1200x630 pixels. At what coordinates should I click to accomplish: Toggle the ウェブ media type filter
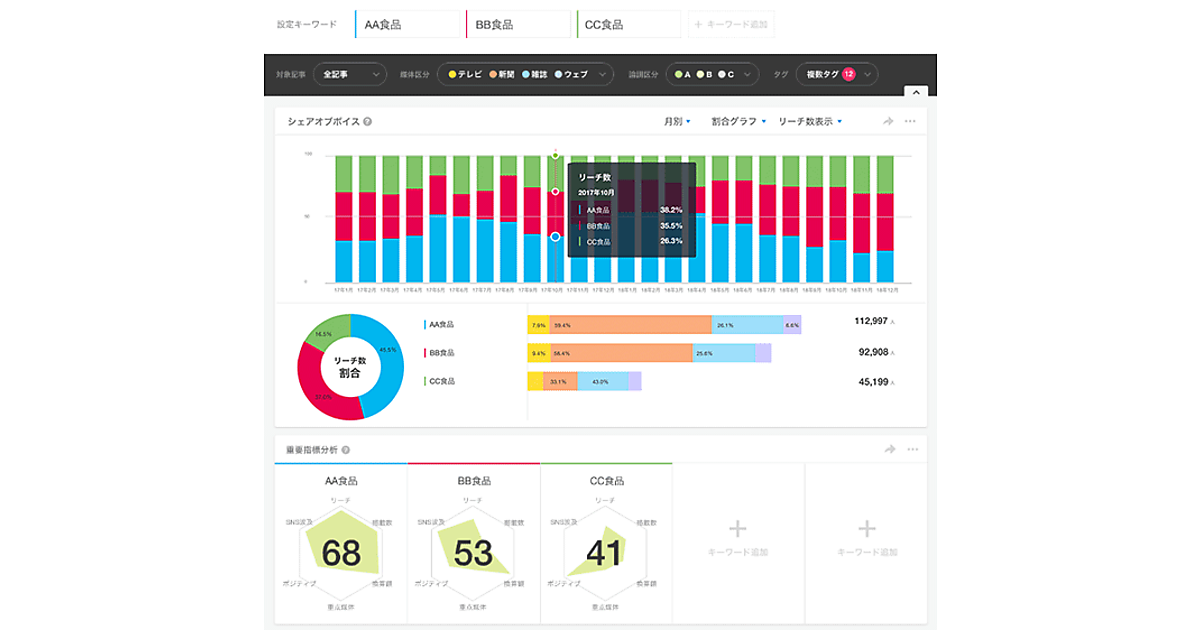click(x=570, y=74)
